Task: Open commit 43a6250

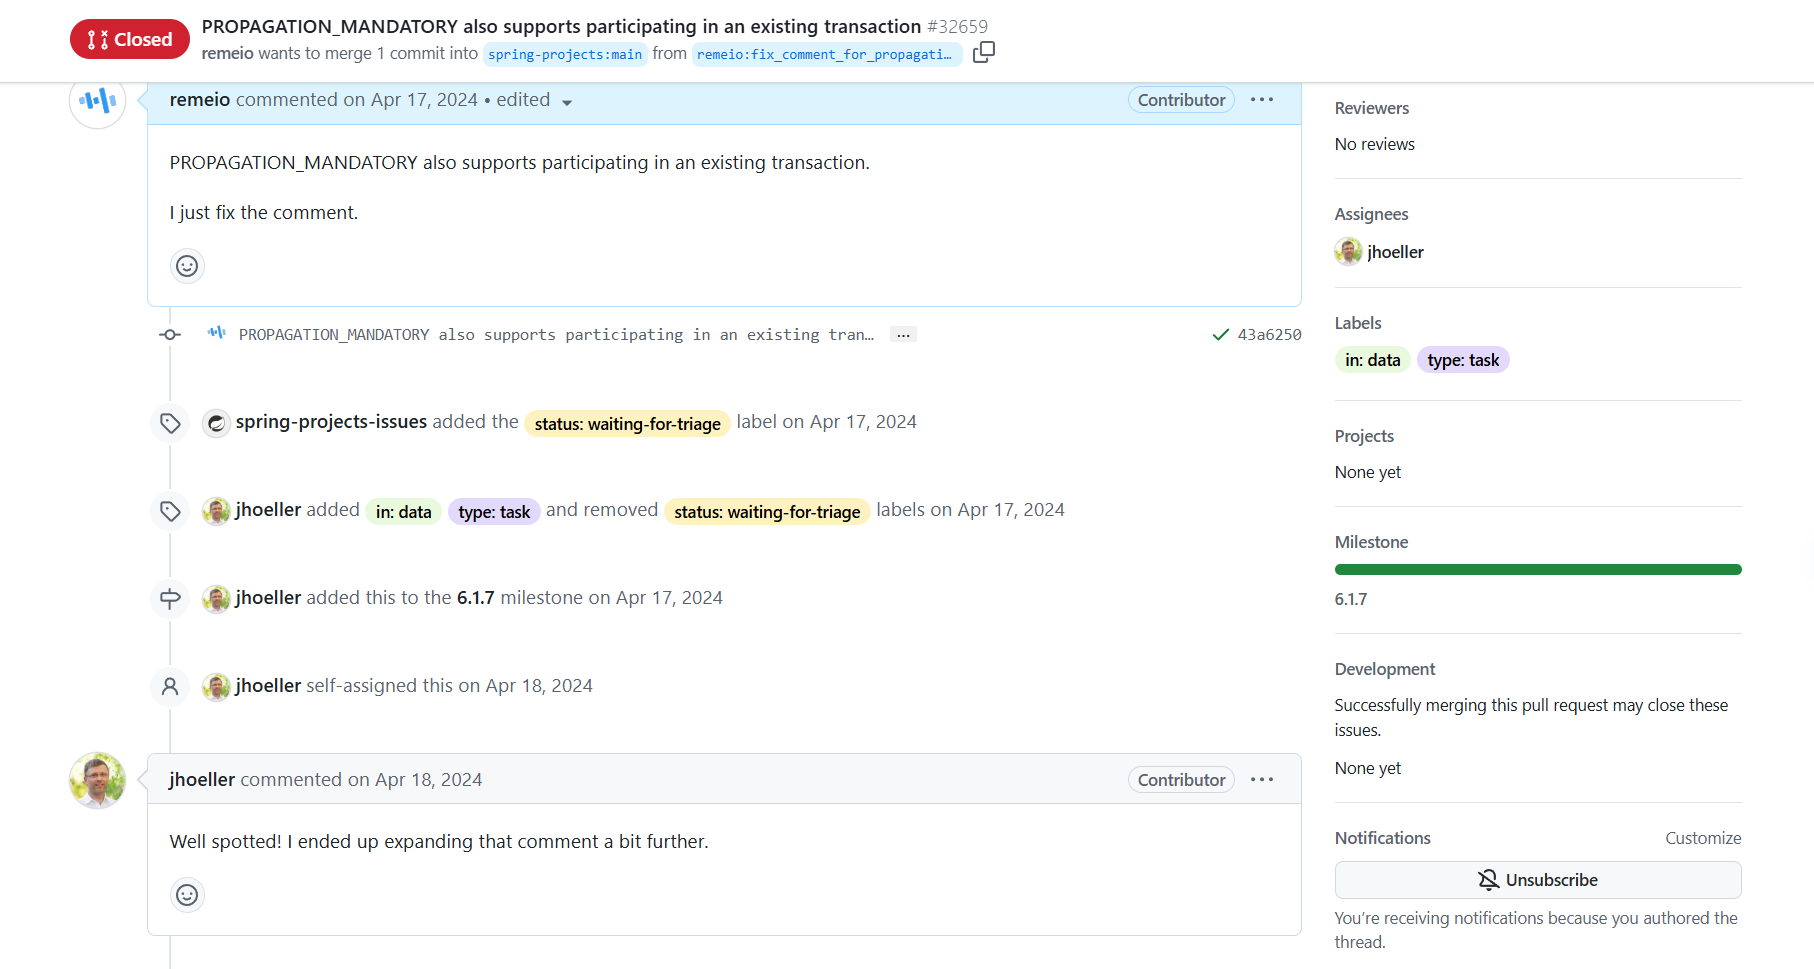Action: click(x=1269, y=335)
